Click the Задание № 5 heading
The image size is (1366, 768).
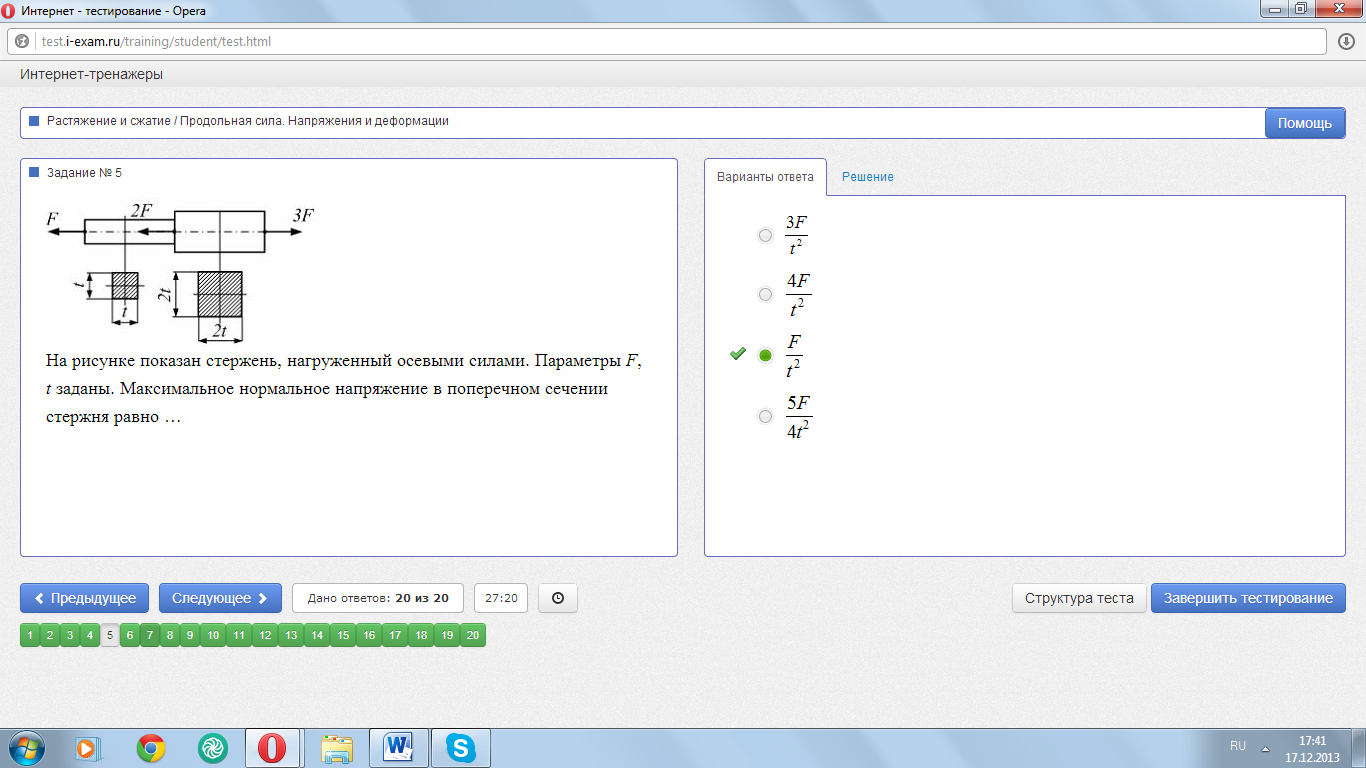[x=84, y=172]
